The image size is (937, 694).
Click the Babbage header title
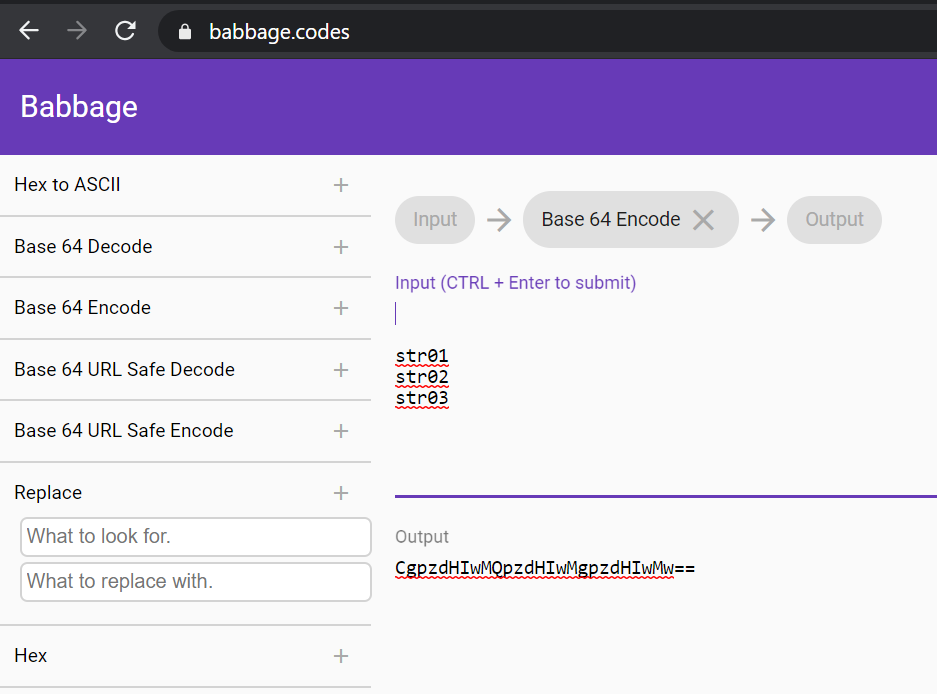point(79,106)
